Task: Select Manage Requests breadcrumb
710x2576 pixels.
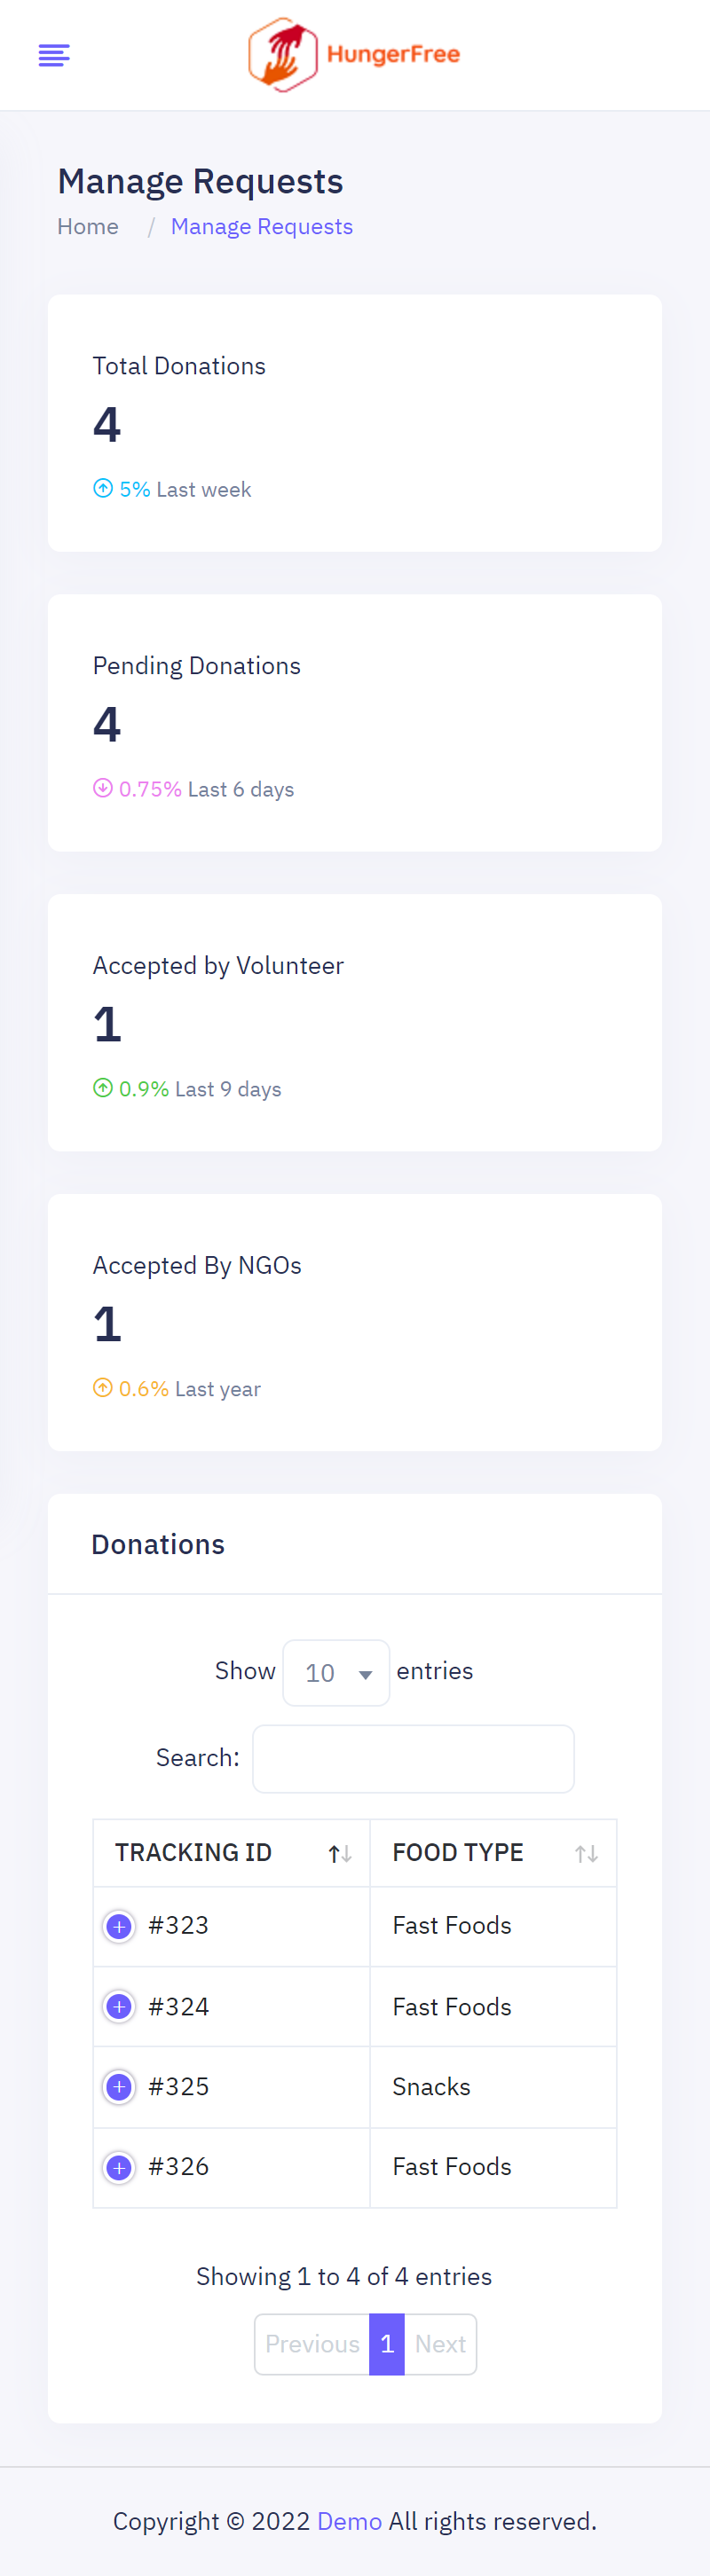Action: point(262,227)
